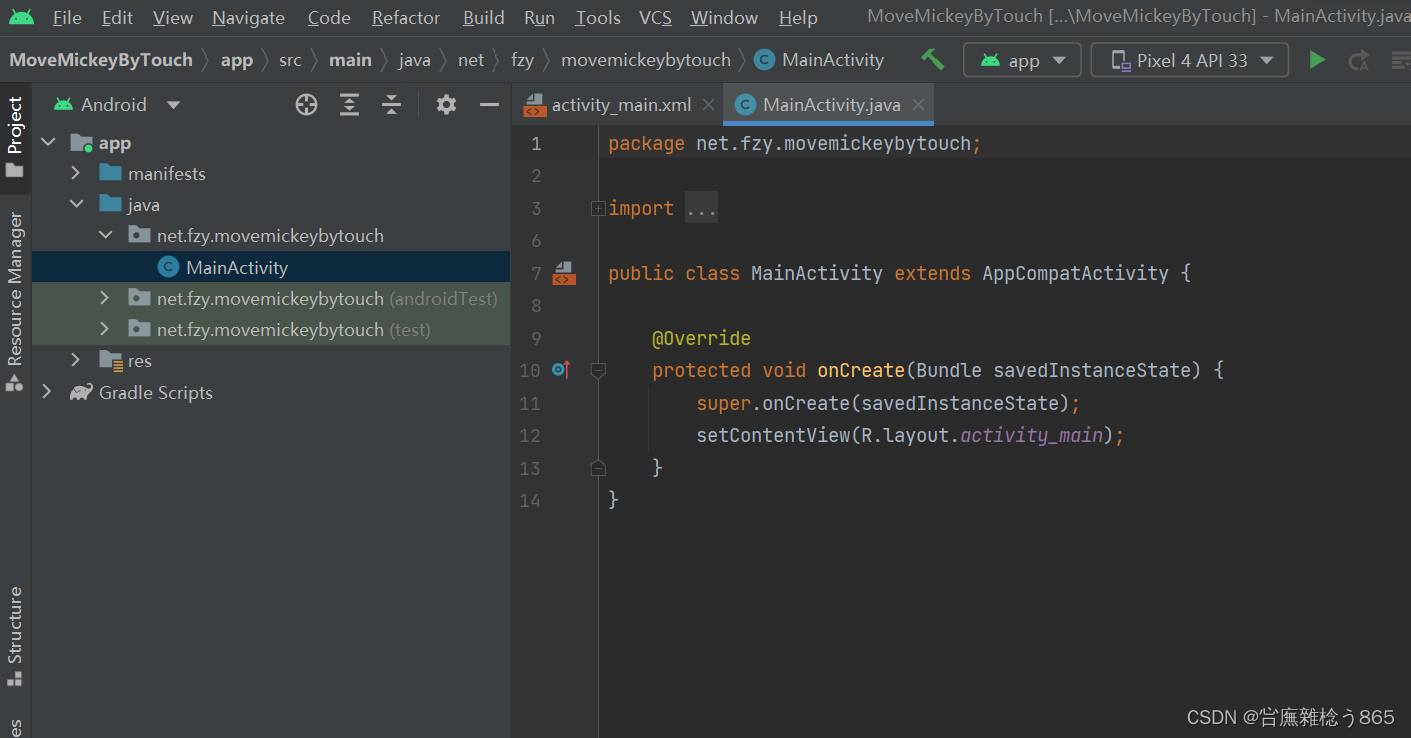Open the Help menu
Screen dimensions: 1411x738
point(798,18)
